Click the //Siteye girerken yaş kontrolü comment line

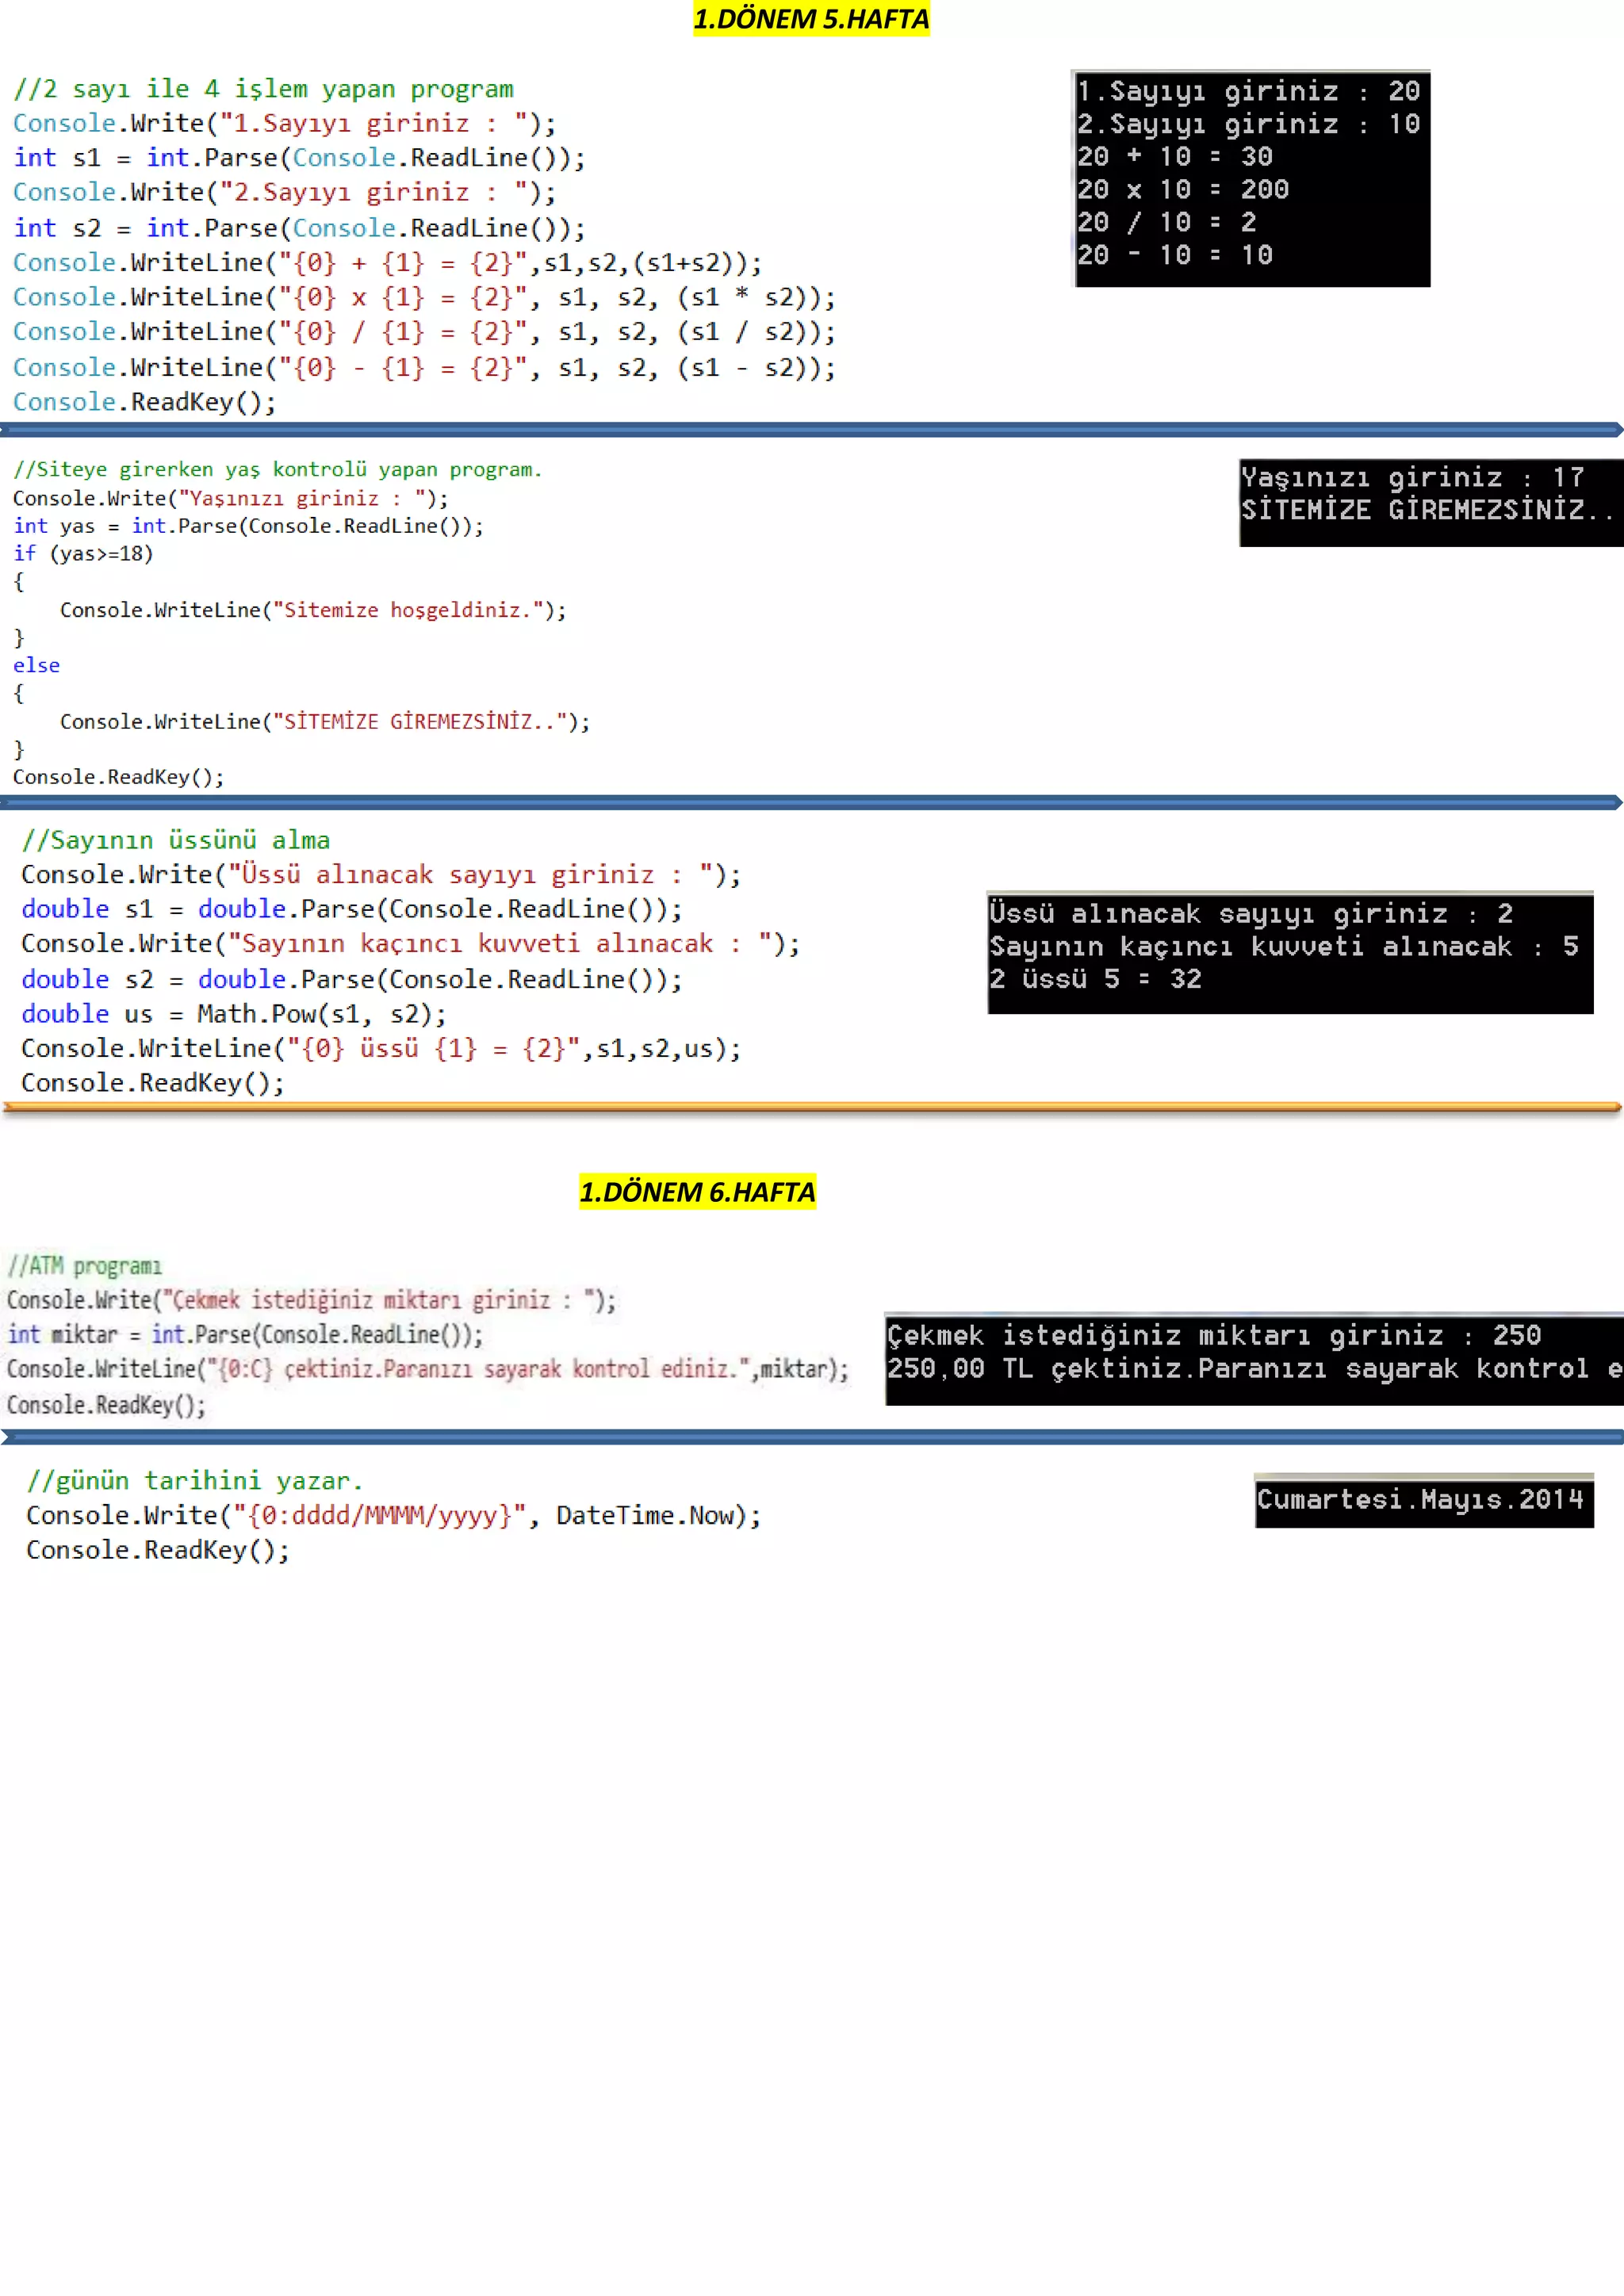click(x=277, y=469)
